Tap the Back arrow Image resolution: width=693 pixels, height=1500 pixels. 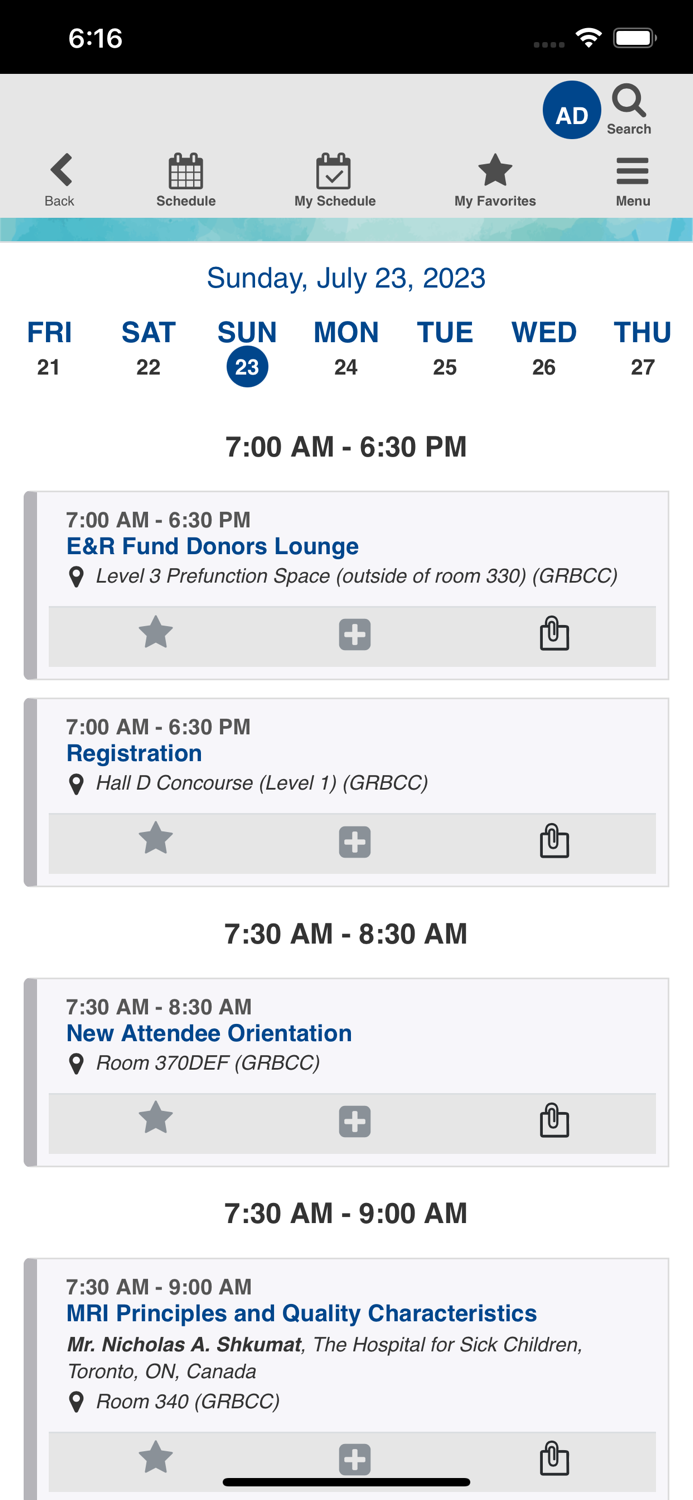[x=59, y=178]
